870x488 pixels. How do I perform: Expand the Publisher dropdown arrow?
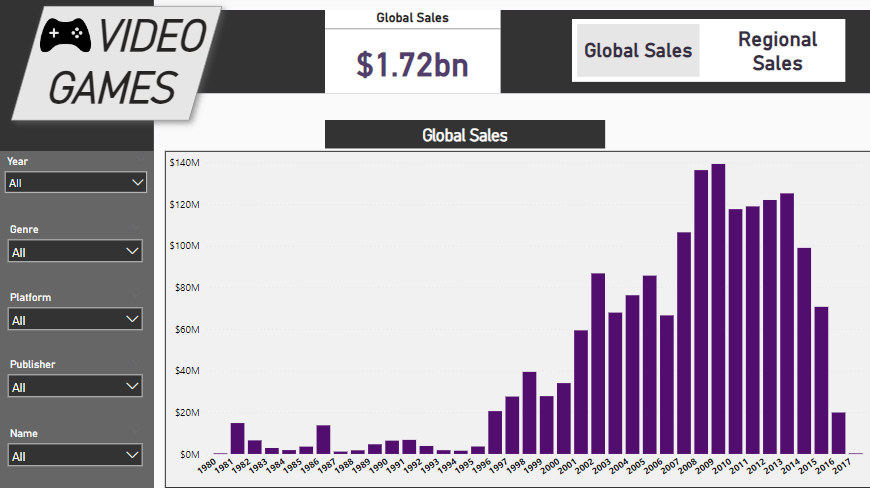(132, 386)
